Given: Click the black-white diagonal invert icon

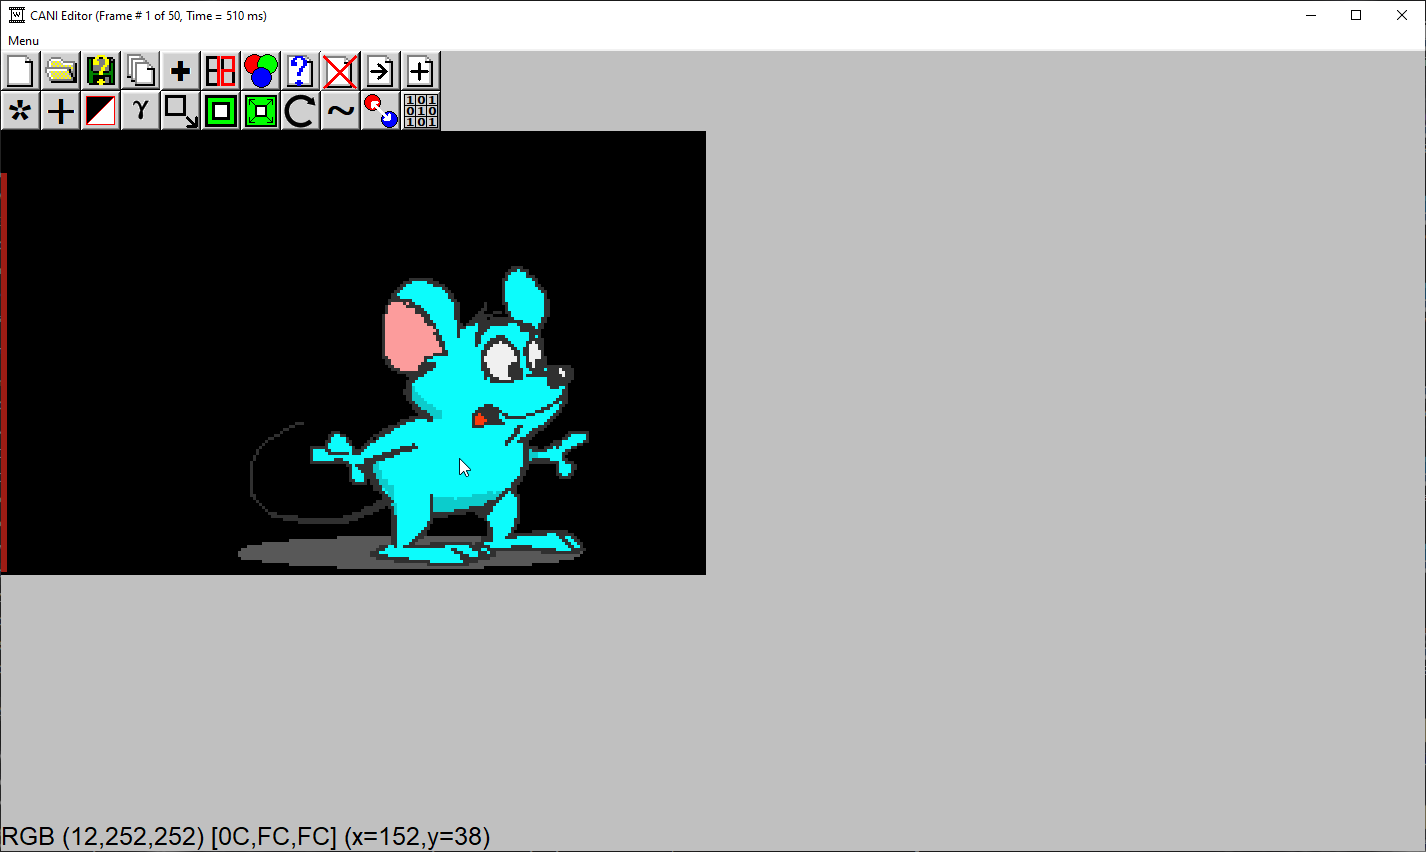Looking at the screenshot, I should tap(100, 111).
